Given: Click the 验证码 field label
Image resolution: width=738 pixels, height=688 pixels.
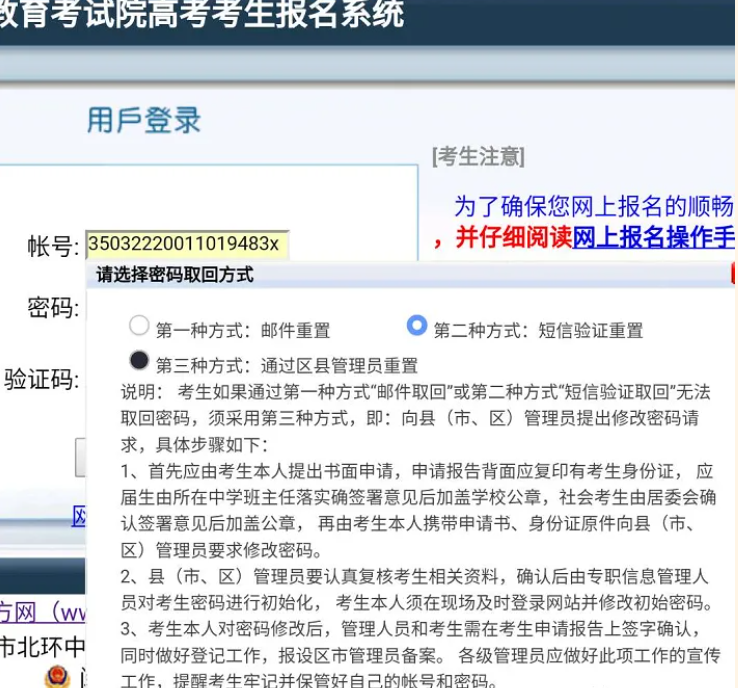Looking at the screenshot, I should click(x=41, y=379).
